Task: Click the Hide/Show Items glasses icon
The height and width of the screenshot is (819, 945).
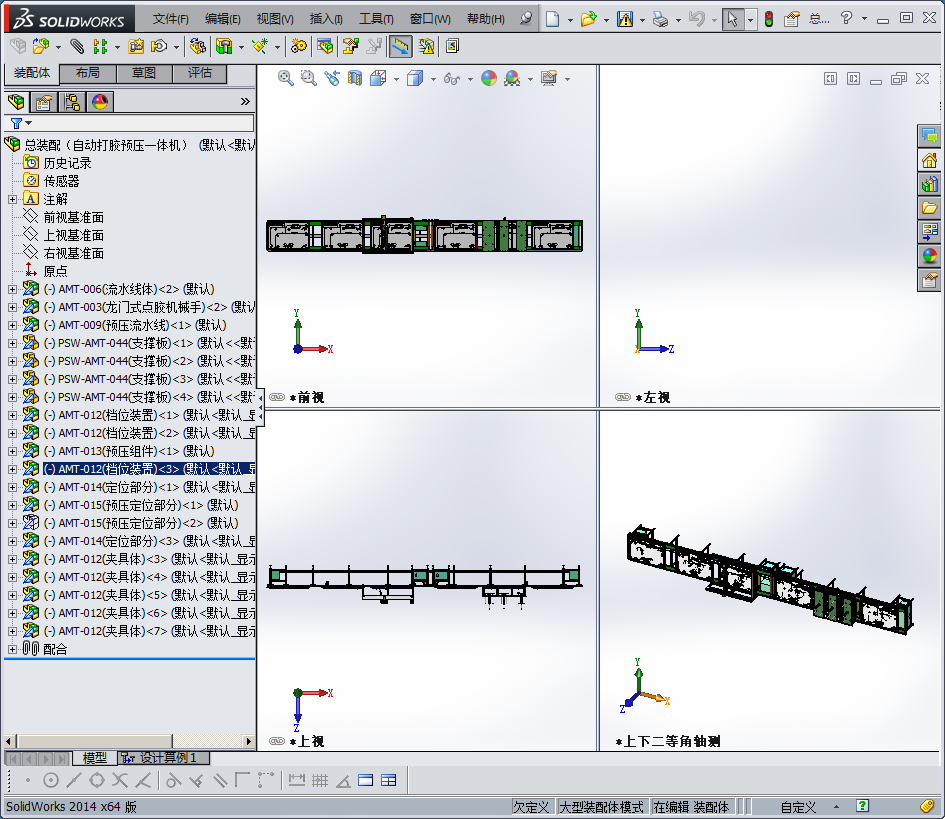Action: click(451, 78)
